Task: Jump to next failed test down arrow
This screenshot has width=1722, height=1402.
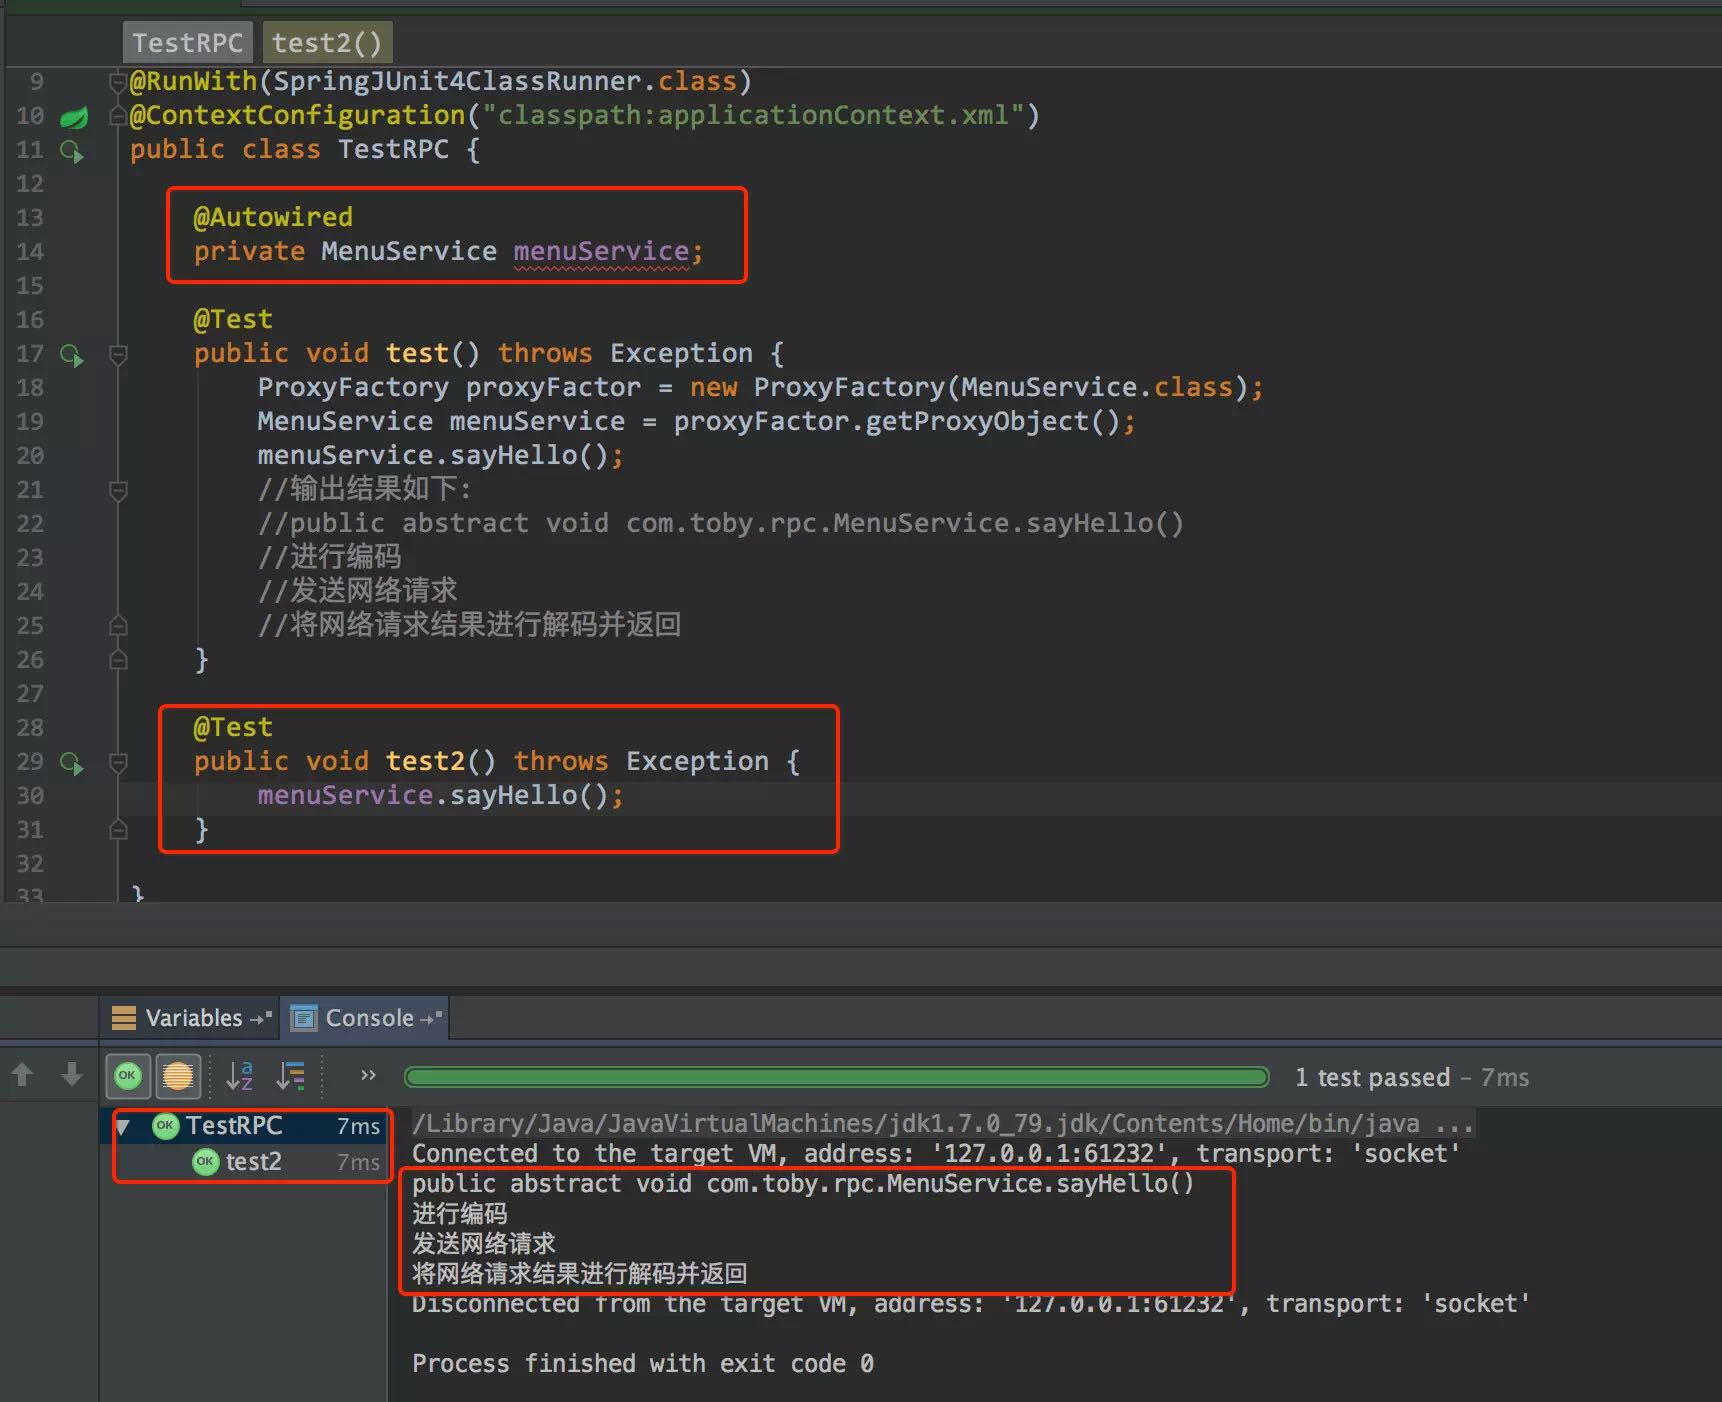Action: point(72,1075)
